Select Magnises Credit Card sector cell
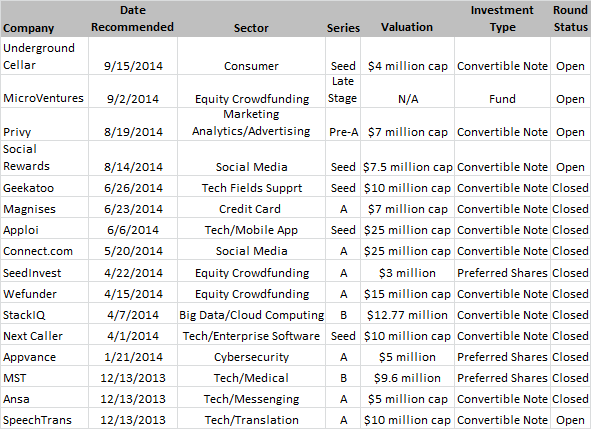Image resolution: width=591 pixels, height=429 pixels. point(251,209)
